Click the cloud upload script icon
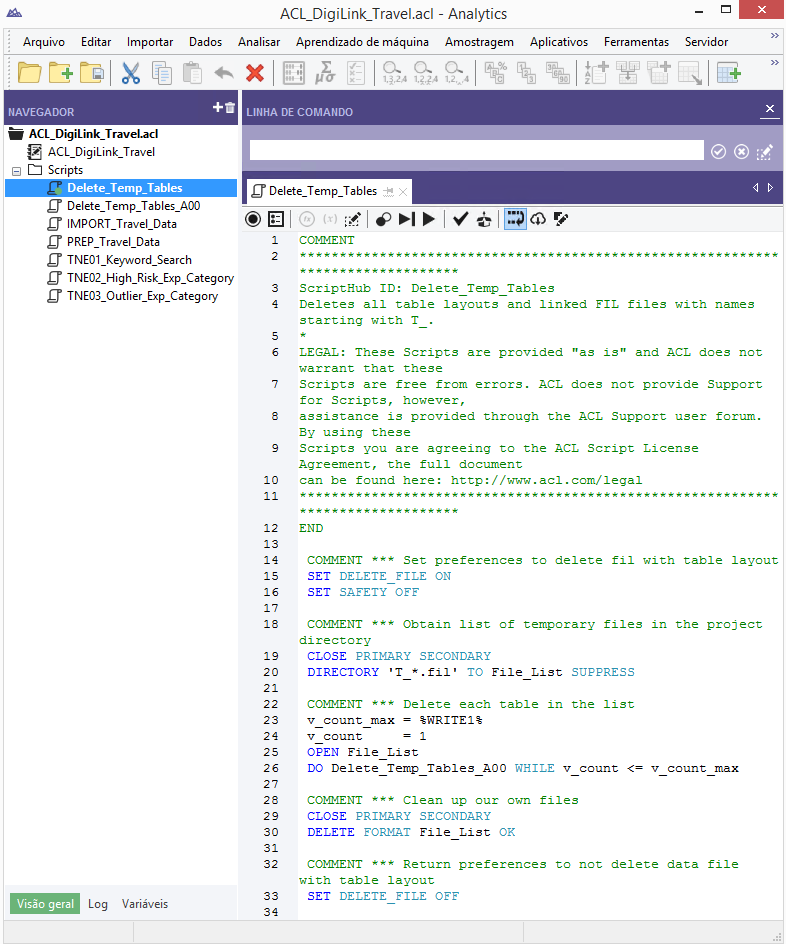 click(x=538, y=219)
